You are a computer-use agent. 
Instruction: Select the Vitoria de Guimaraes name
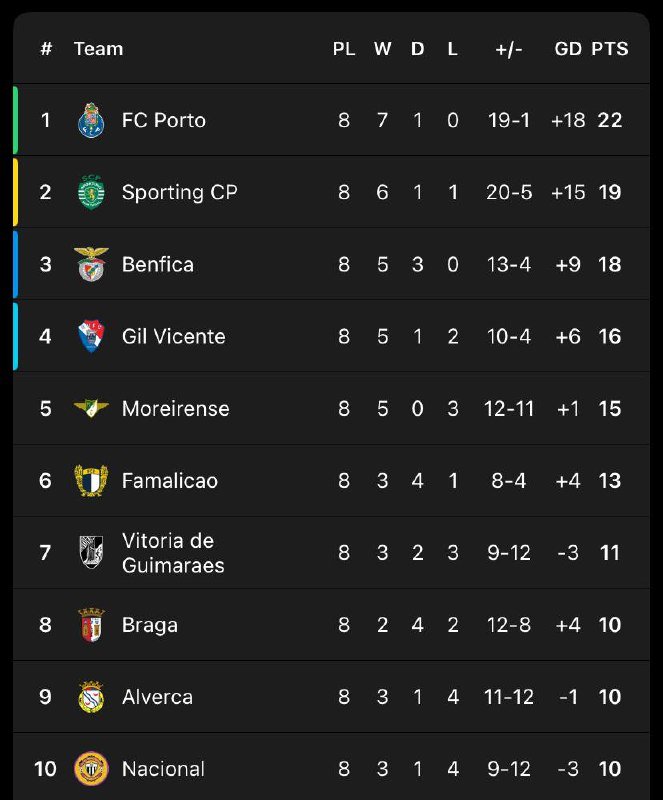click(x=172, y=553)
